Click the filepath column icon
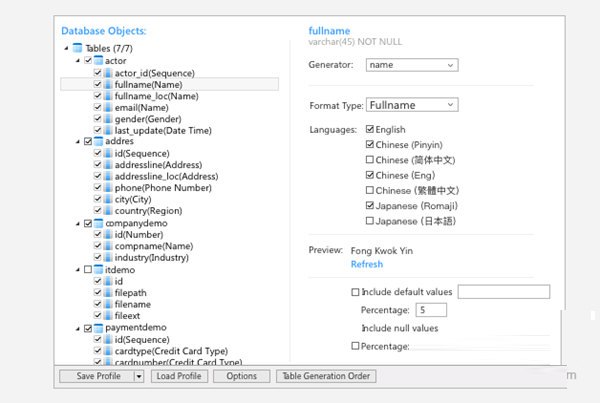600x403 pixels. pyautogui.click(x=108, y=292)
